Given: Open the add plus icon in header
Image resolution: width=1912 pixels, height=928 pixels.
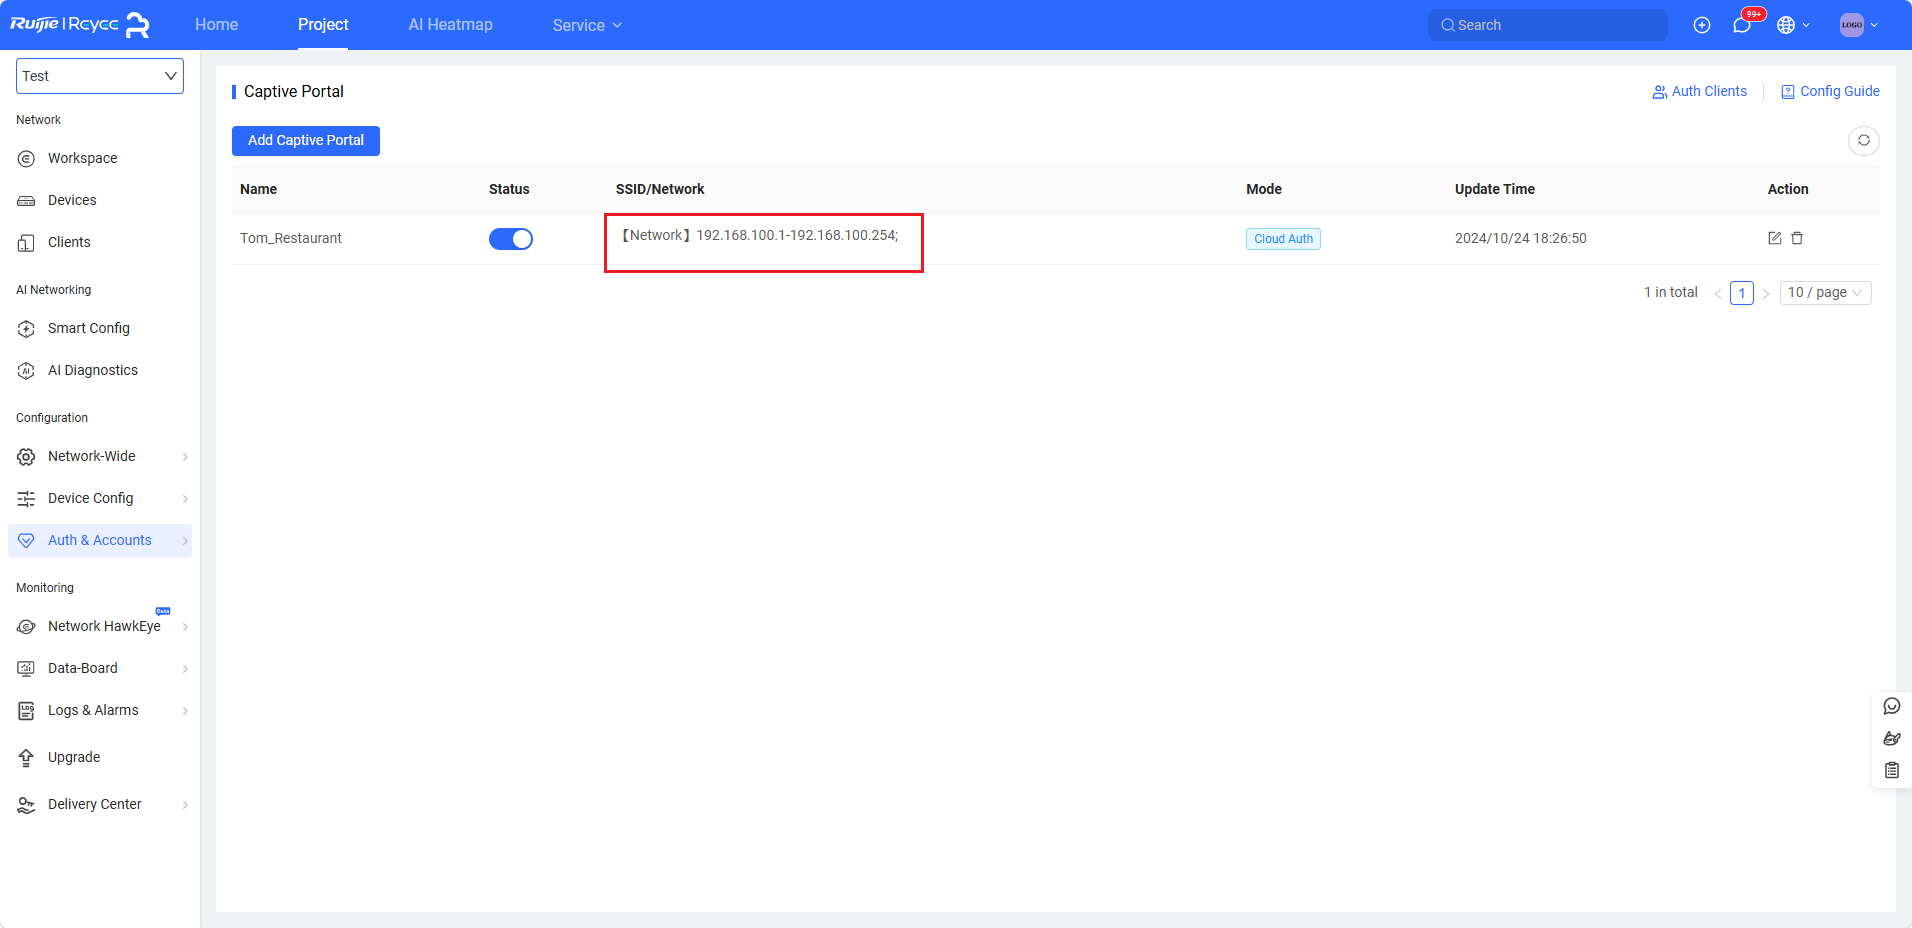Looking at the screenshot, I should point(1702,25).
